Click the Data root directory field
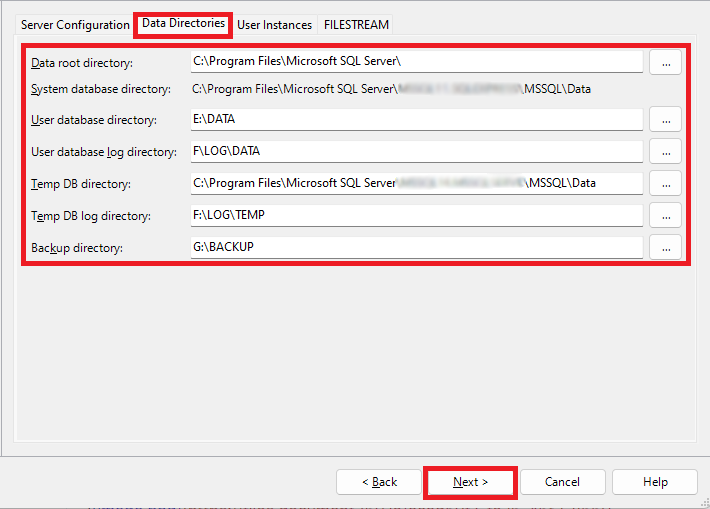The image size is (710, 509). pyautogui.click(x=416, y=62)
